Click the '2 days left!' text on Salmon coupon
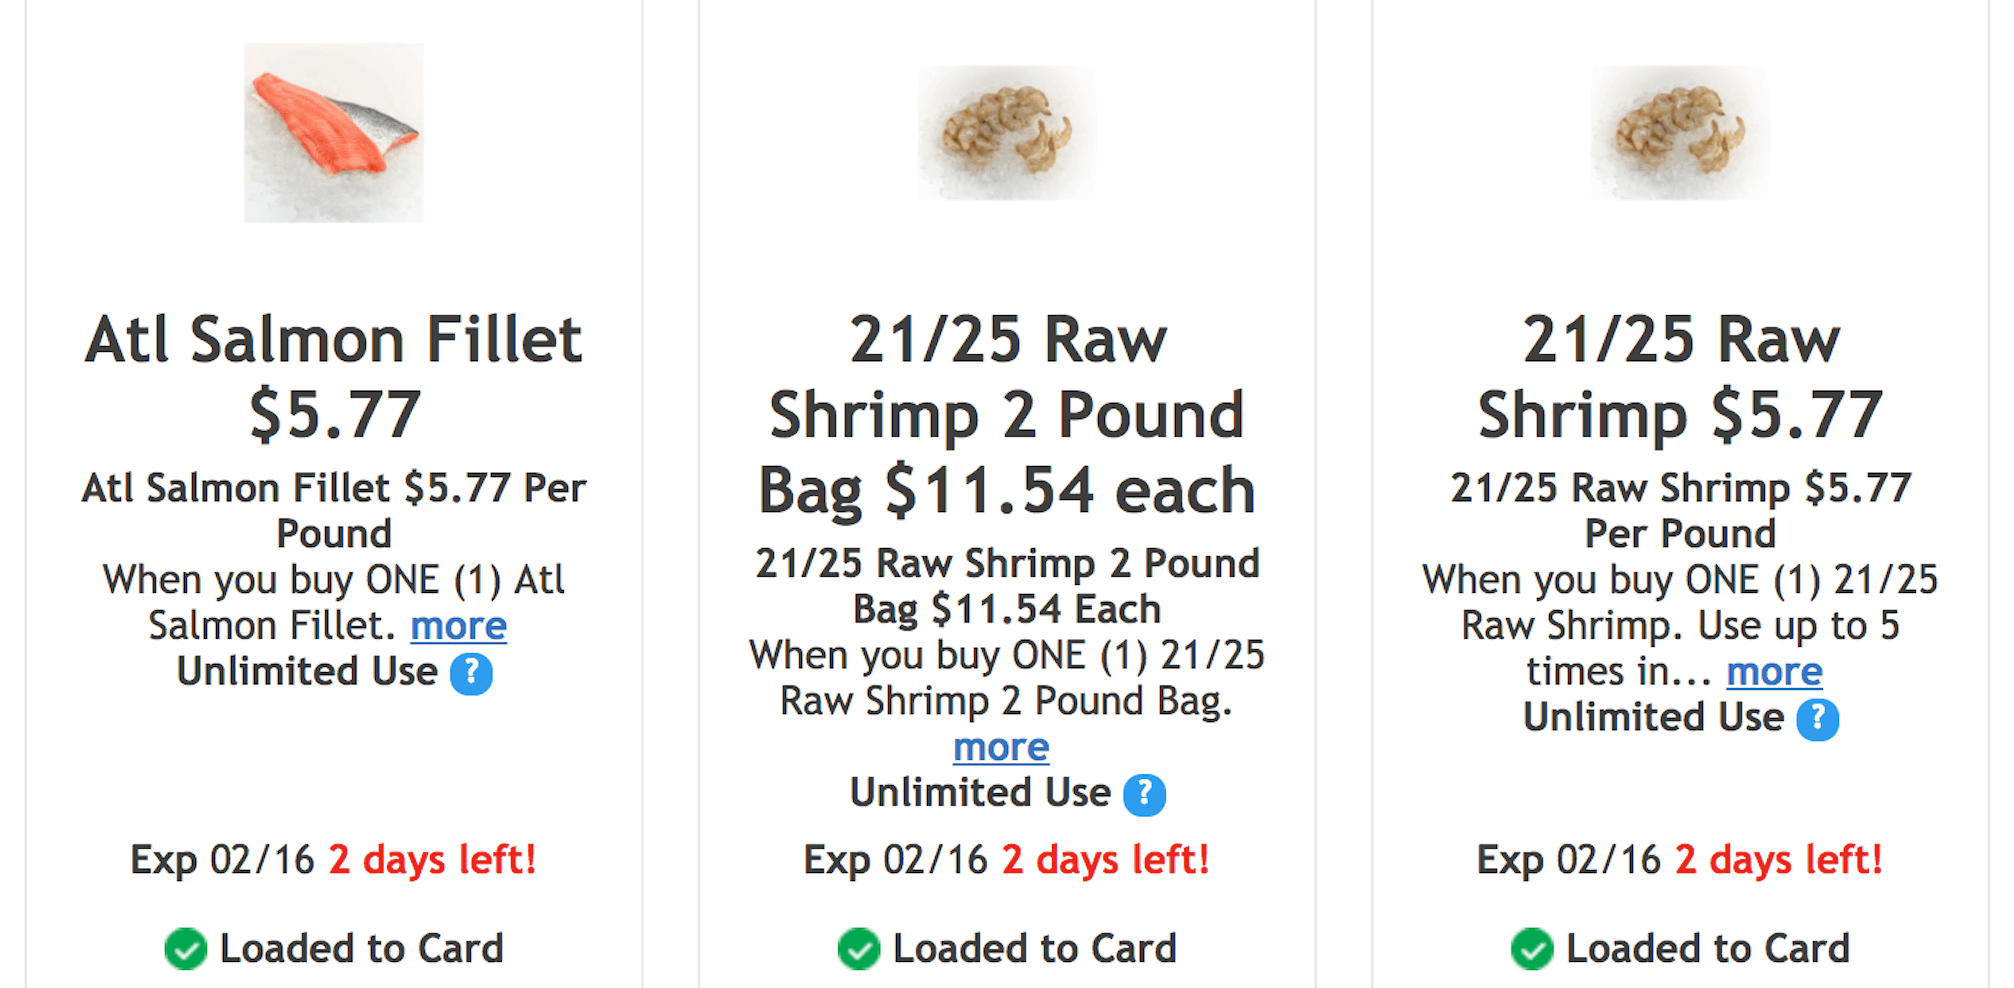Screen dimensions: 2014x988 coord(432,860)
